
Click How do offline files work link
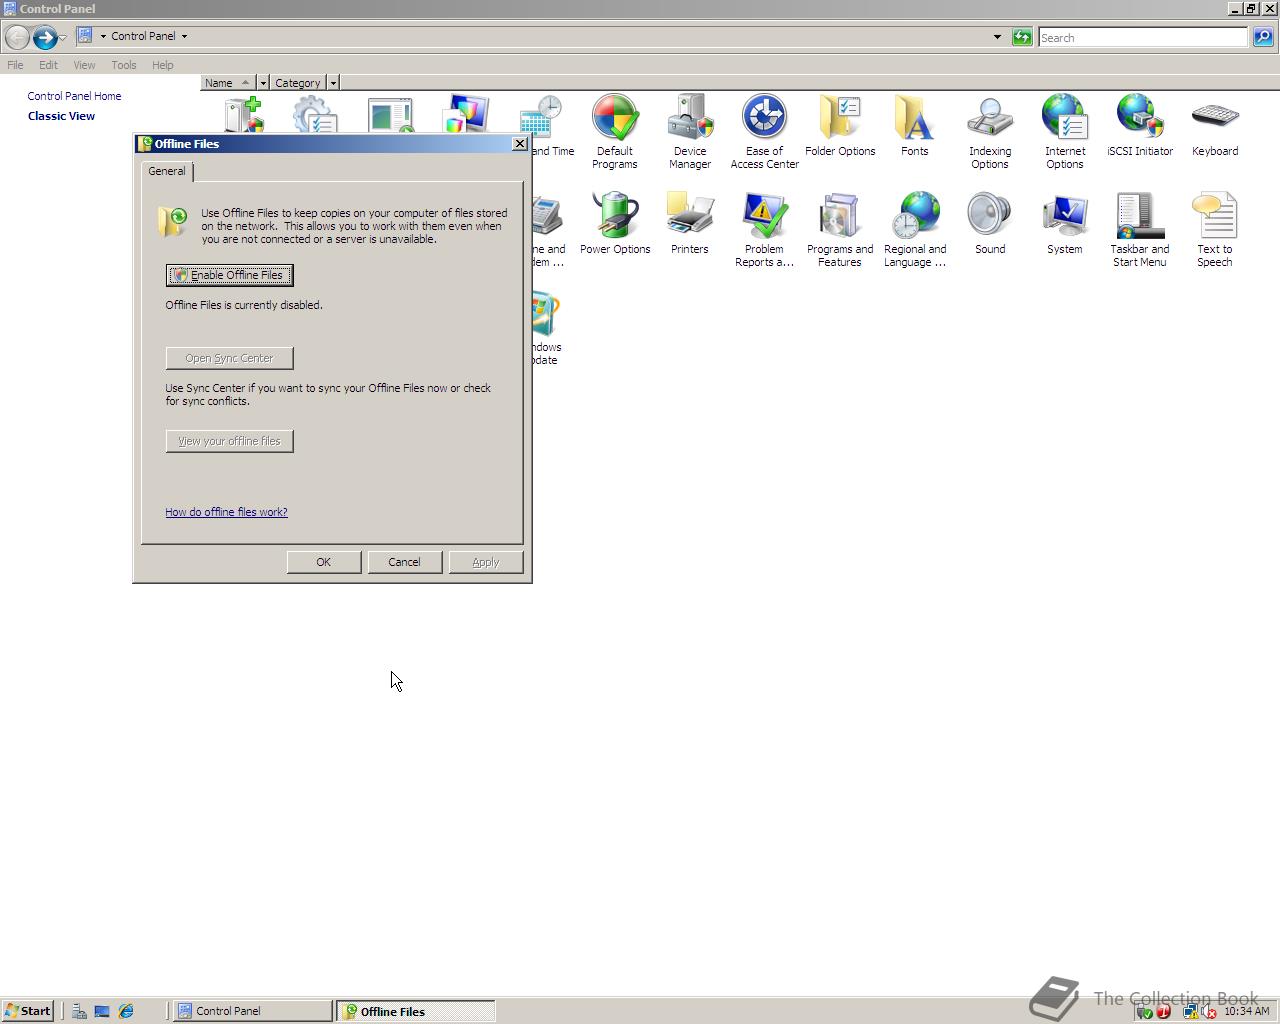[x=226, y=512]
